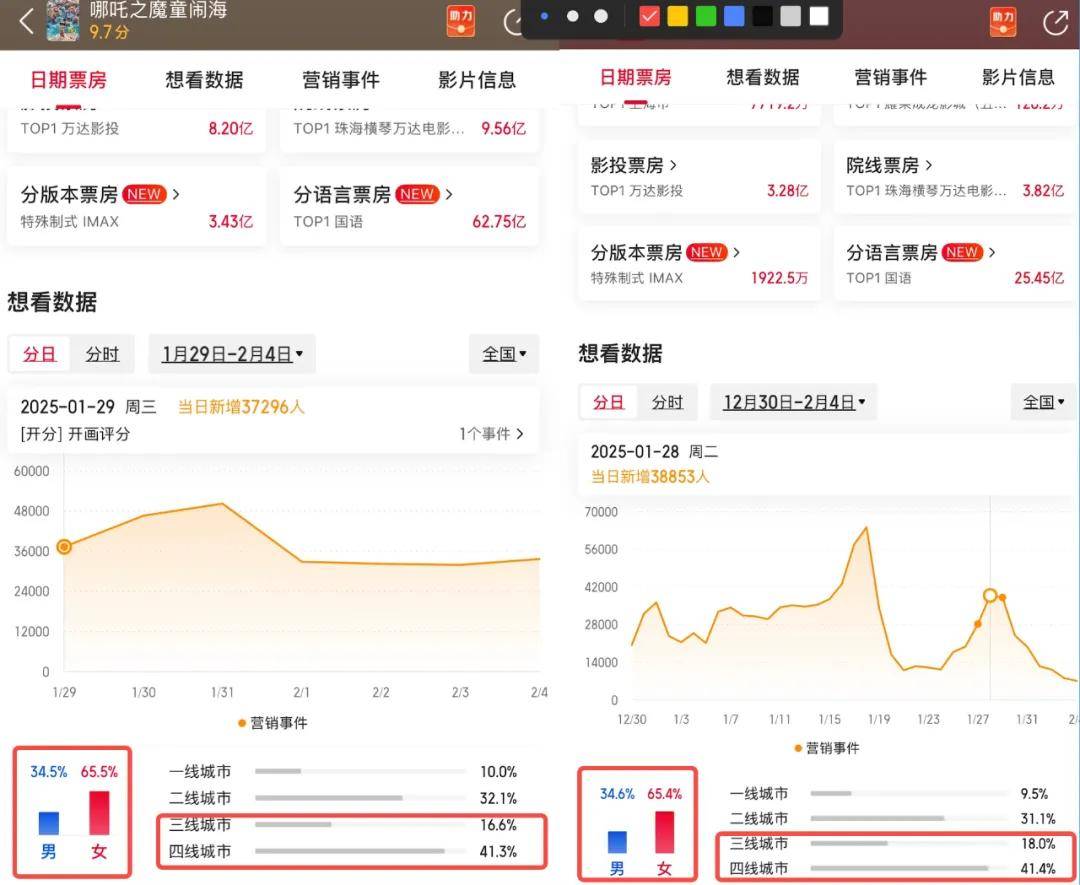Open the movie poster thumbnail
Viewport: 1080px width, 885px height.
63,20
